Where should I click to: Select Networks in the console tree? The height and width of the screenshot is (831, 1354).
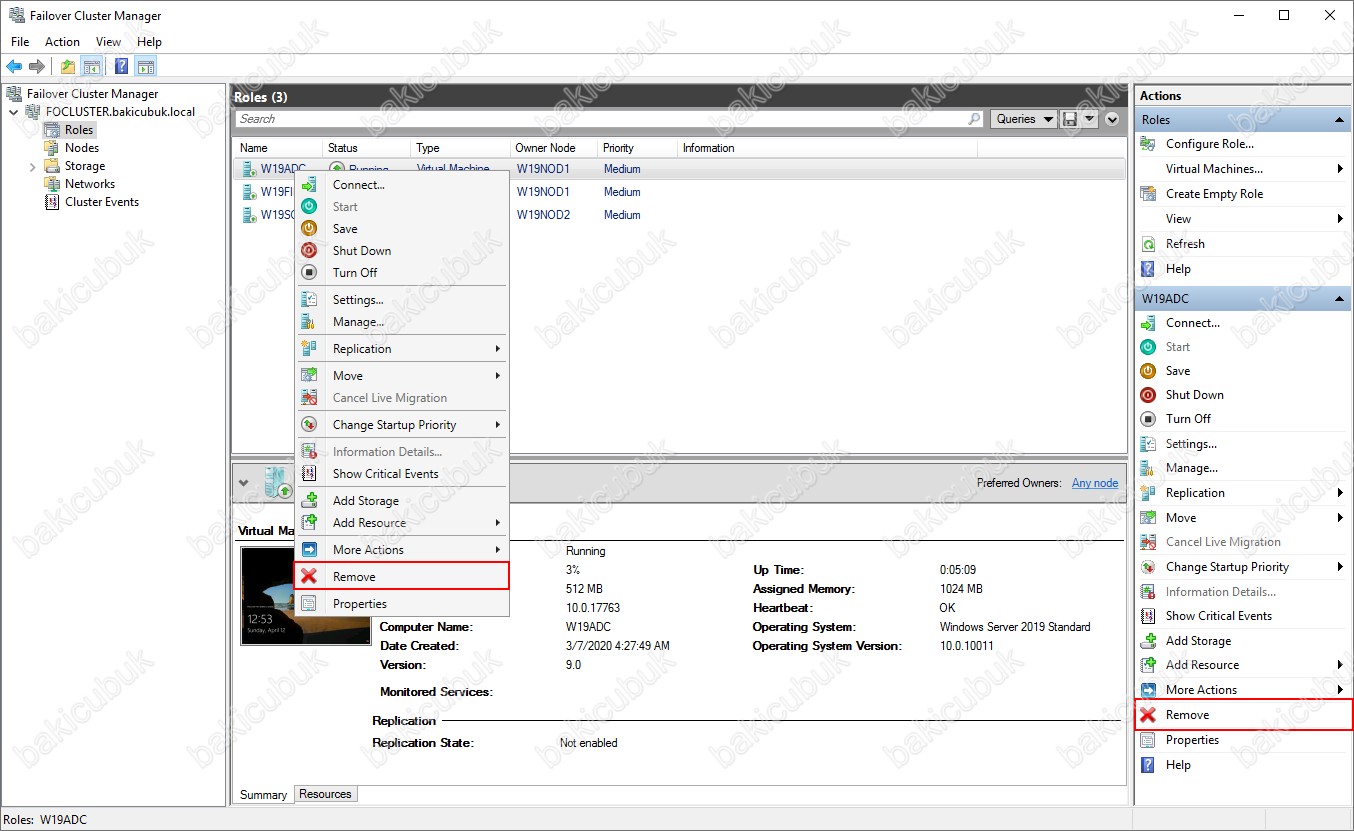90,184
